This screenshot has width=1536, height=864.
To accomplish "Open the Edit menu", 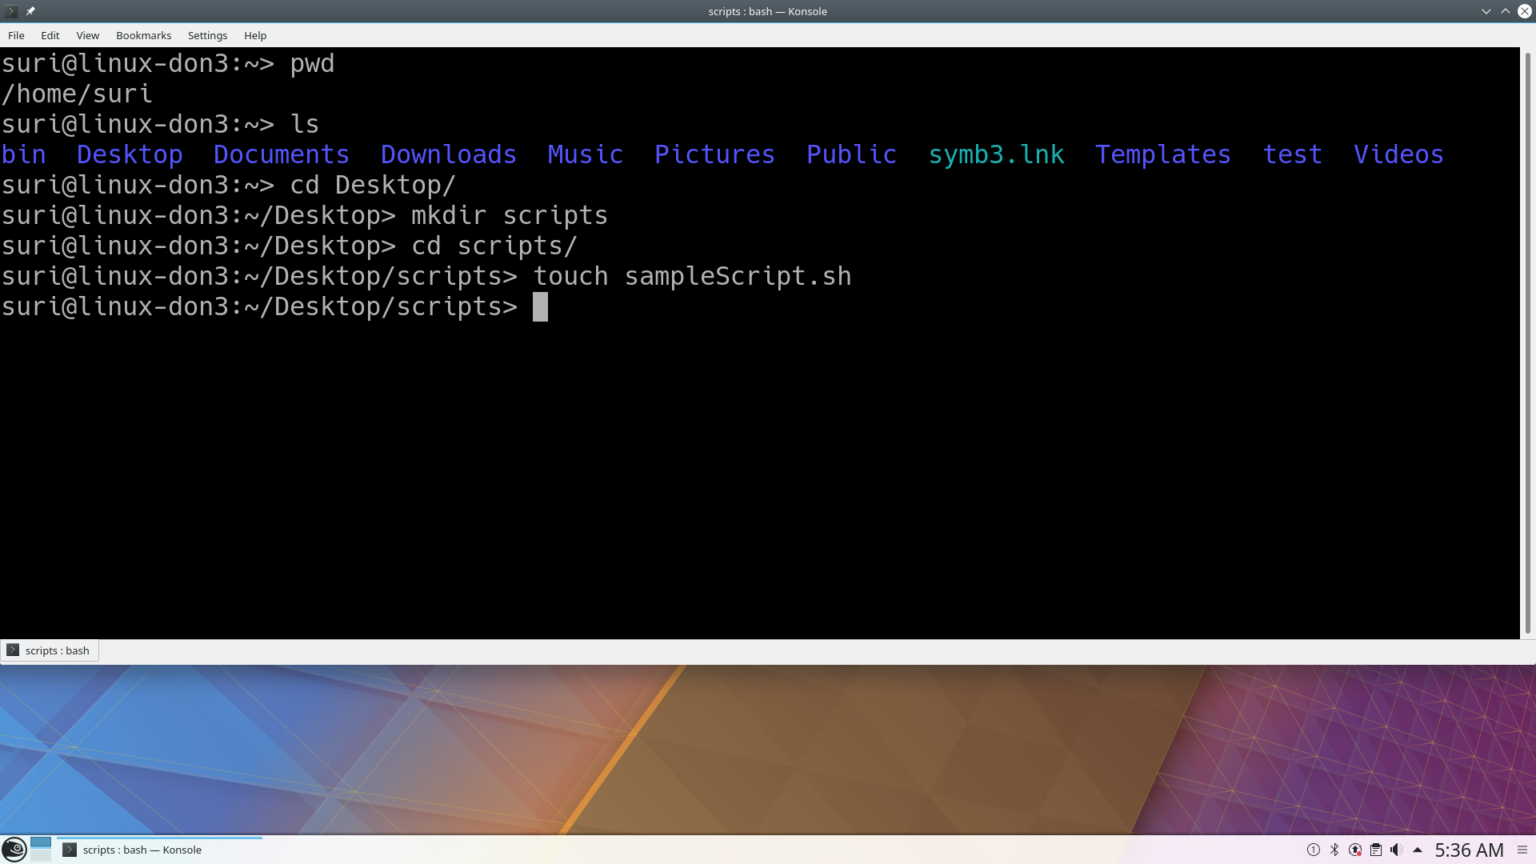I will tap(50, 35).
